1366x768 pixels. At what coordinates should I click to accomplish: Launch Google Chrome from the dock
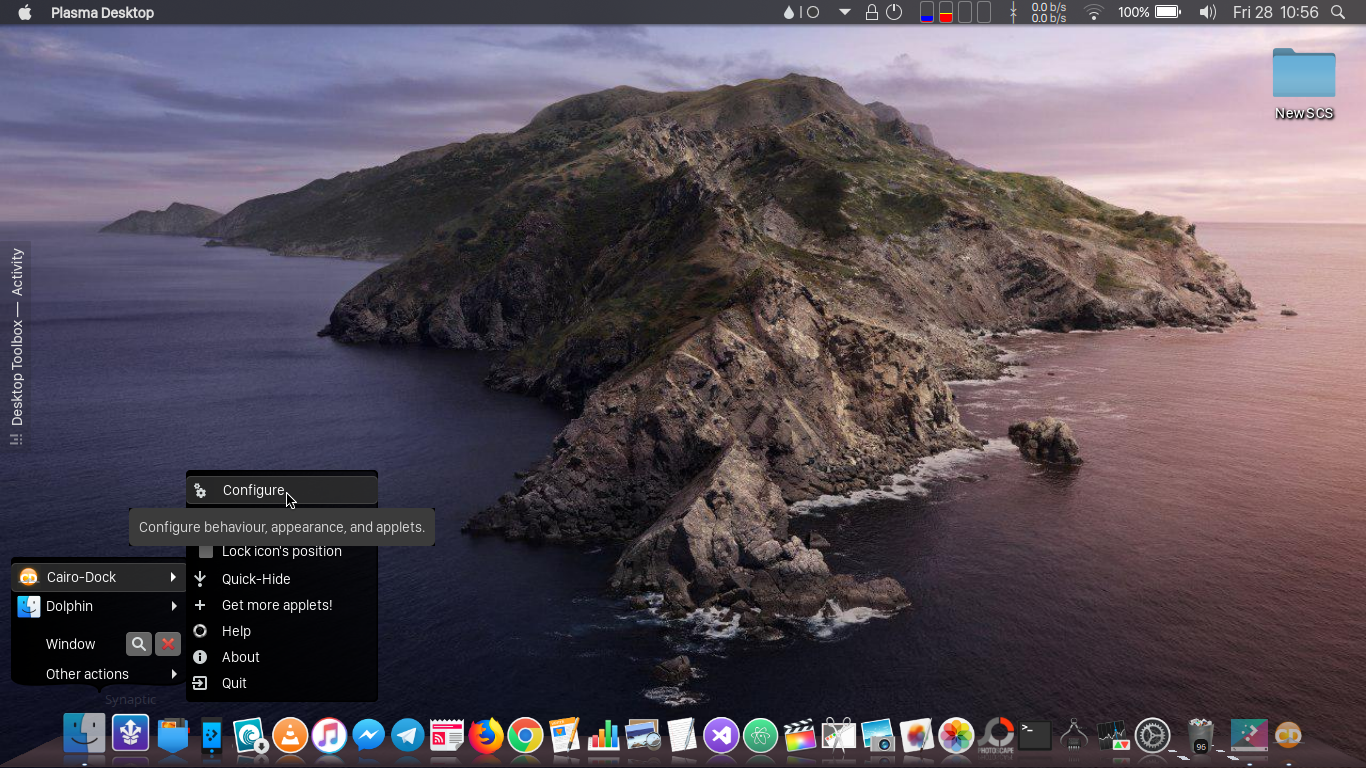click(525, 736)
